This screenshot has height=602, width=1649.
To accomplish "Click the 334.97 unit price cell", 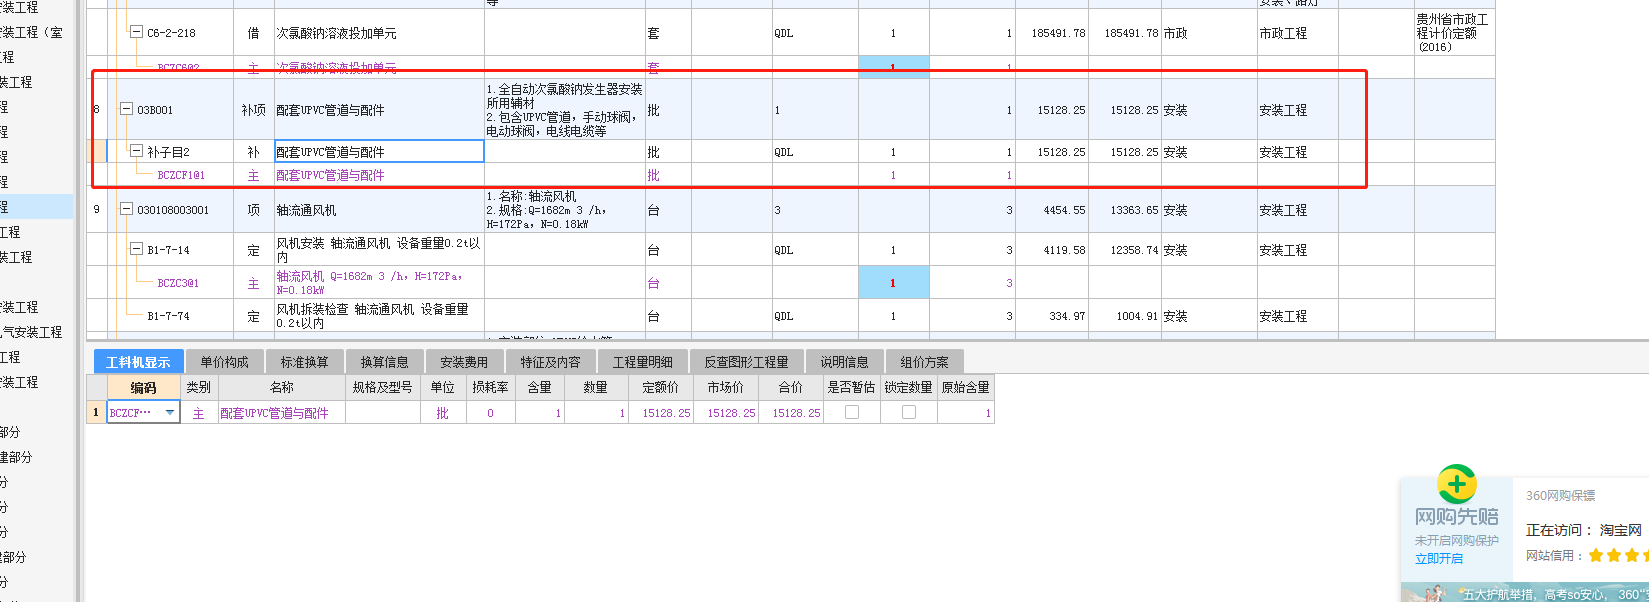I will [1052, 316].
